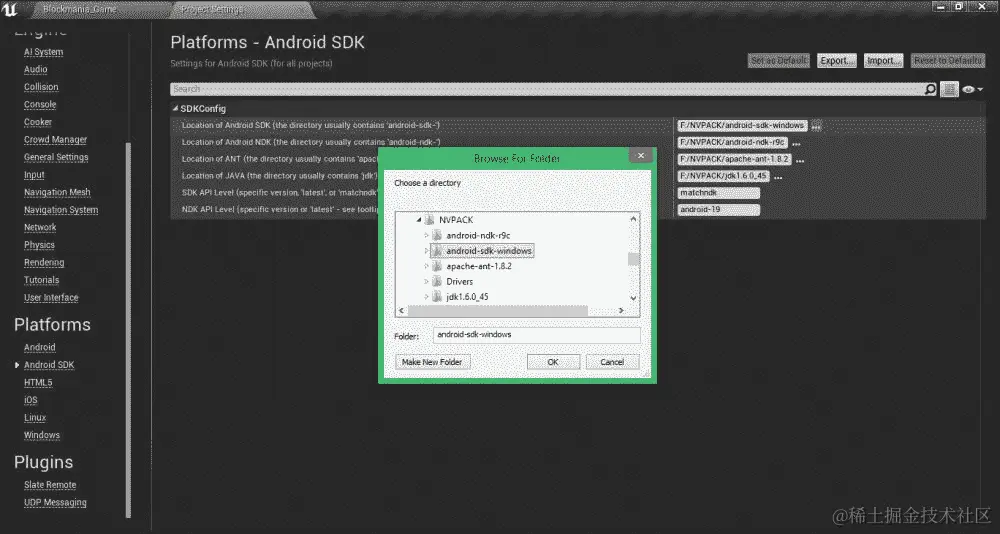Switch to the Project Settings tab
This screenshot has height=534, width=1000.
coord(242,10)
